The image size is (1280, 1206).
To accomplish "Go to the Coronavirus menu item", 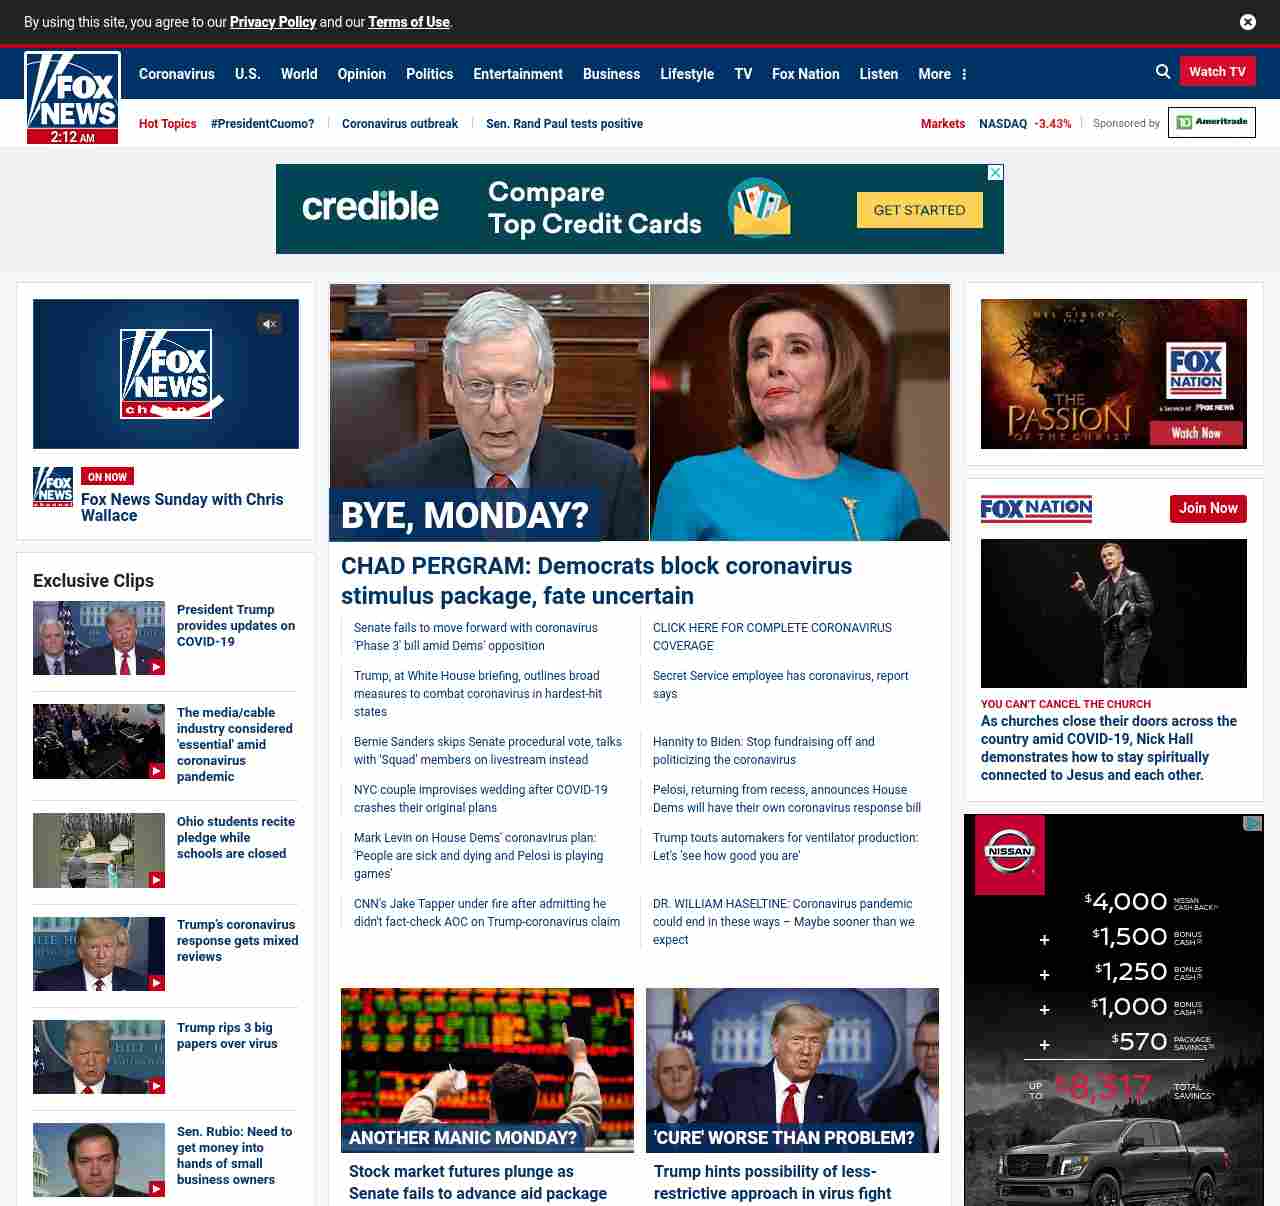I will click(176, 74).
